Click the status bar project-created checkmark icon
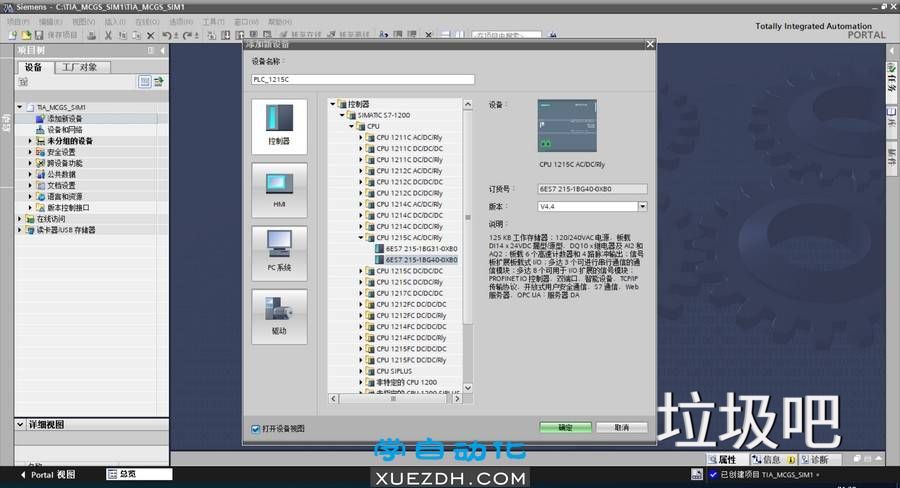Screen dimensions: 900x488 (713, 474)
